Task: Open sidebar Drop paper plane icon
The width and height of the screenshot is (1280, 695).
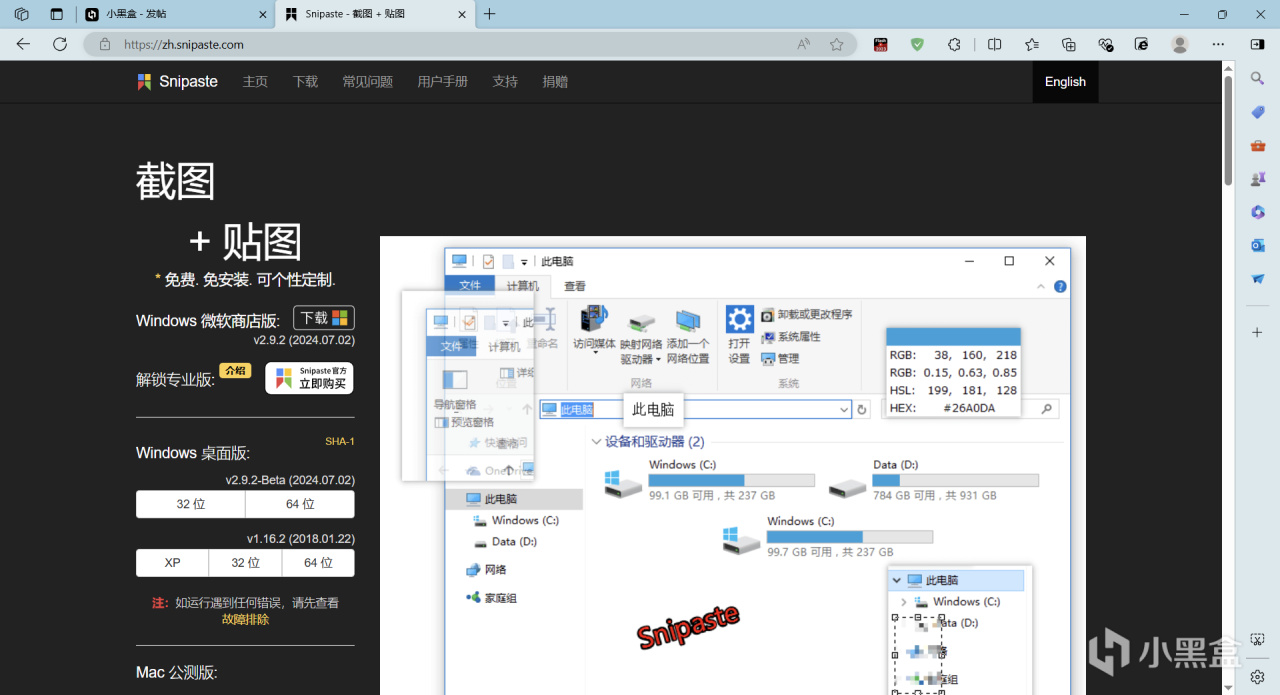Action: click(1258, 279)
